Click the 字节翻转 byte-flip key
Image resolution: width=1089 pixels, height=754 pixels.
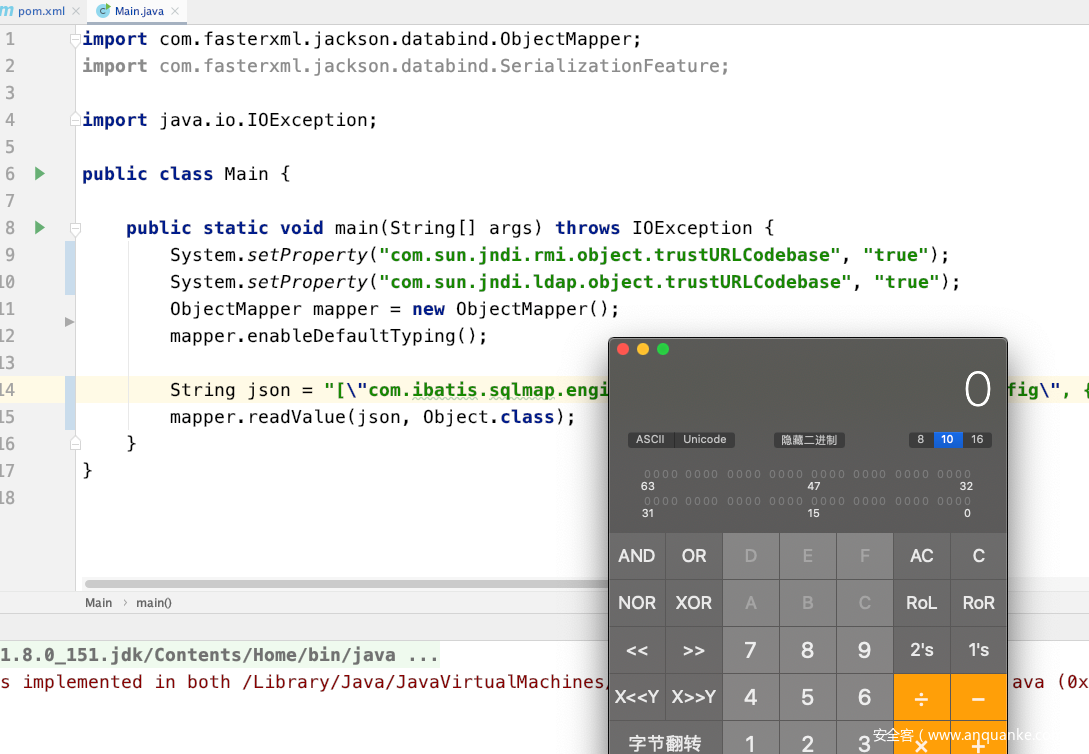tap(665, 738)
